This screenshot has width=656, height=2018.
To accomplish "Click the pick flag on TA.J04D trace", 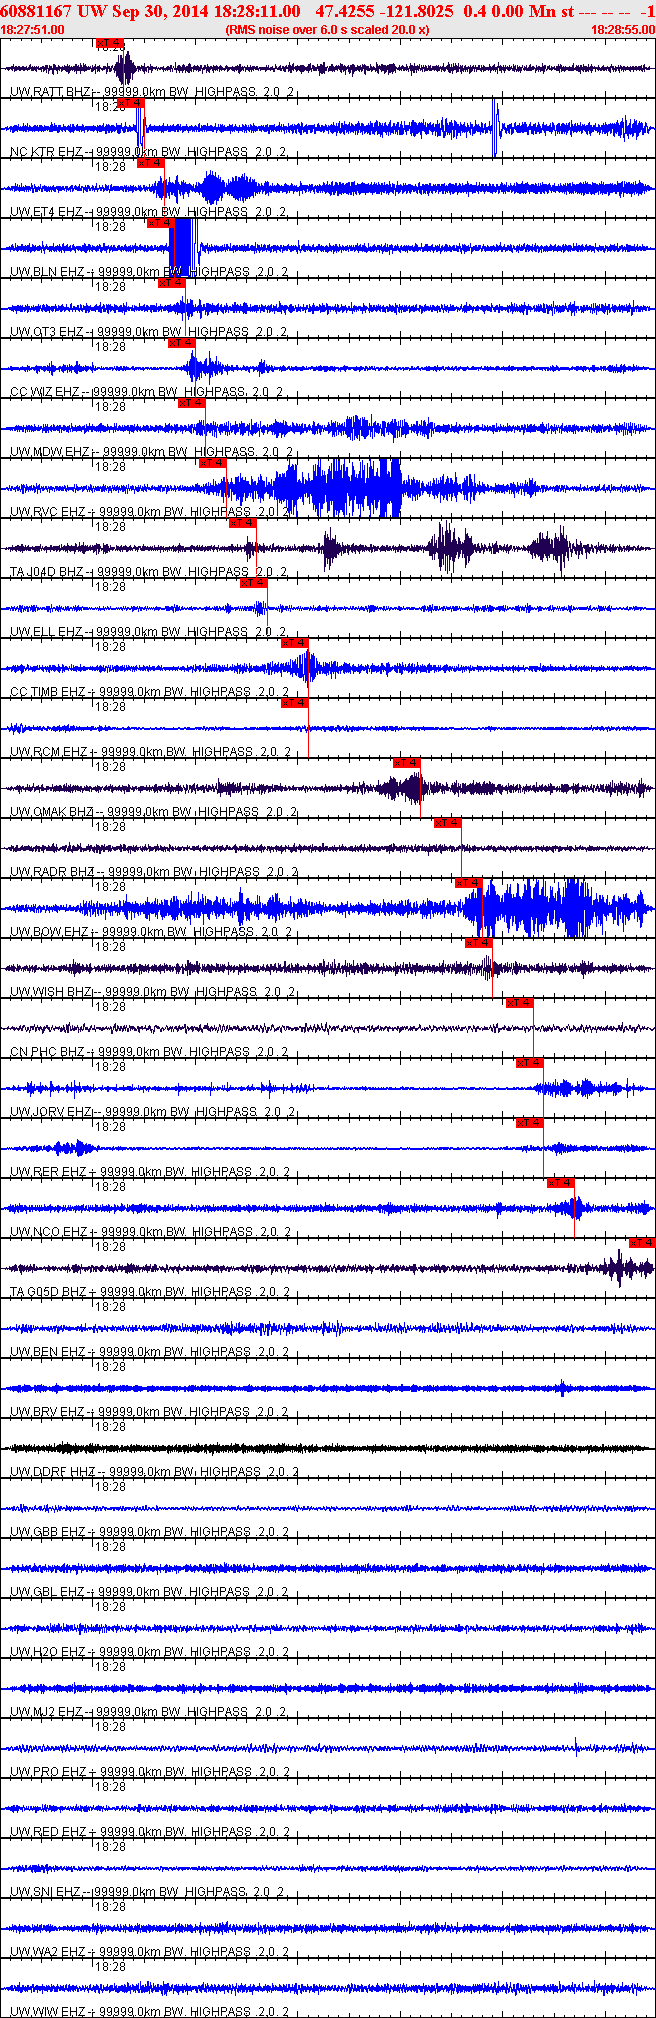I will tap(243, 523).
